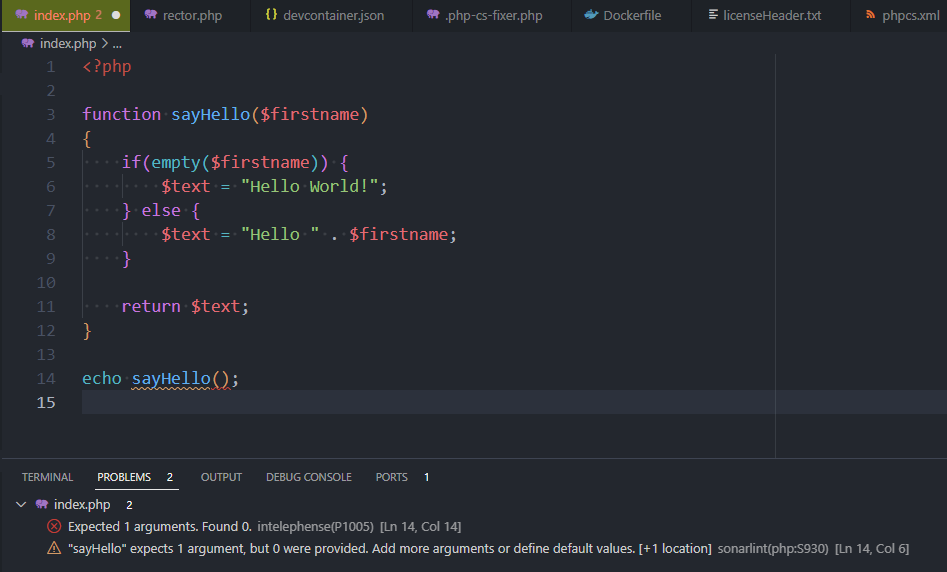This screenshot has width=947, height=572.
Task: Click the PHP elephant icon on rector.php tab
Action: pos(150,14)
